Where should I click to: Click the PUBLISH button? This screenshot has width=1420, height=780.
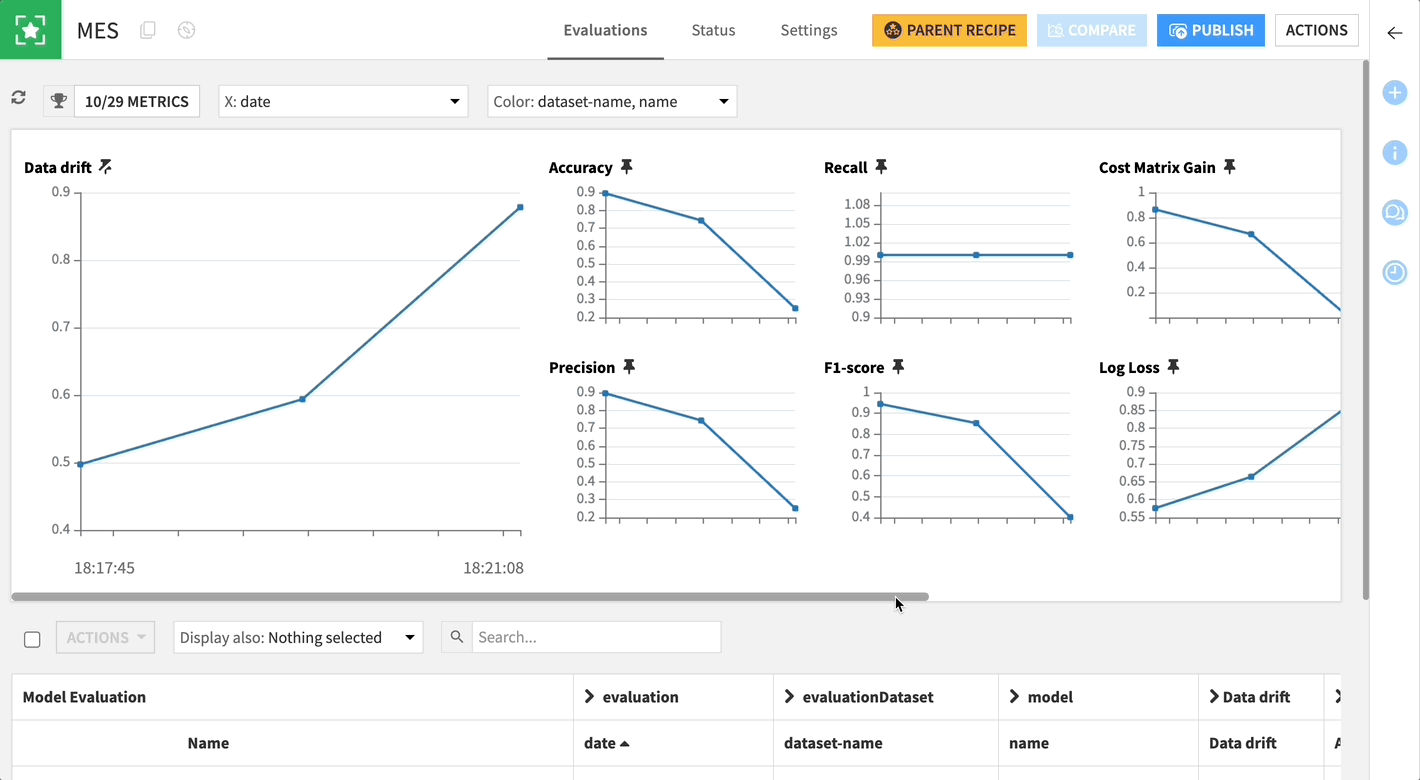pos(1210,30)
